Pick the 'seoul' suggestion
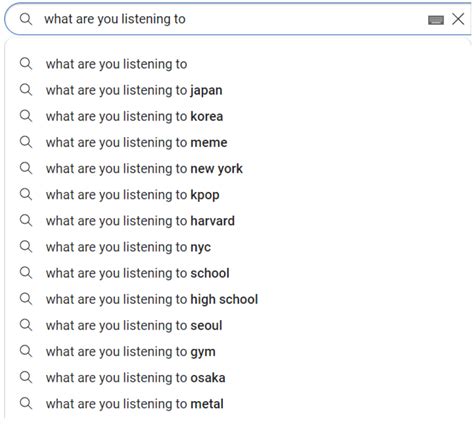 coord(238,325)
